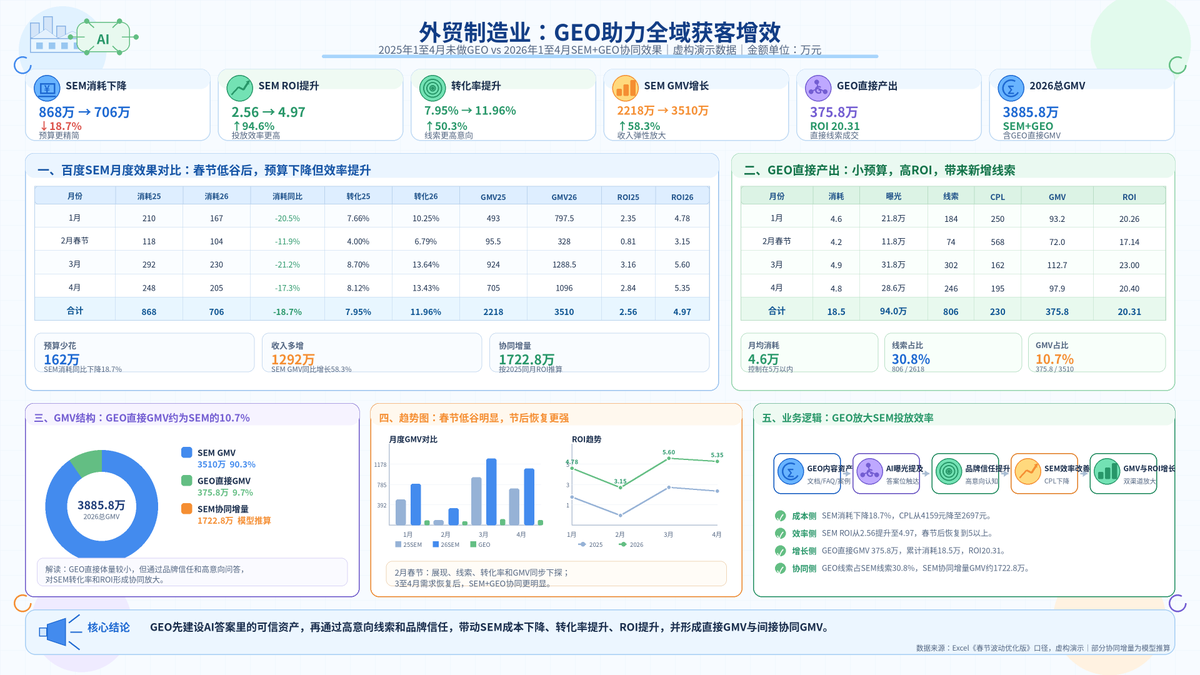
Task: Click the sigma icon in GEO内容资产 step
Action: click(x=790, y=471)
